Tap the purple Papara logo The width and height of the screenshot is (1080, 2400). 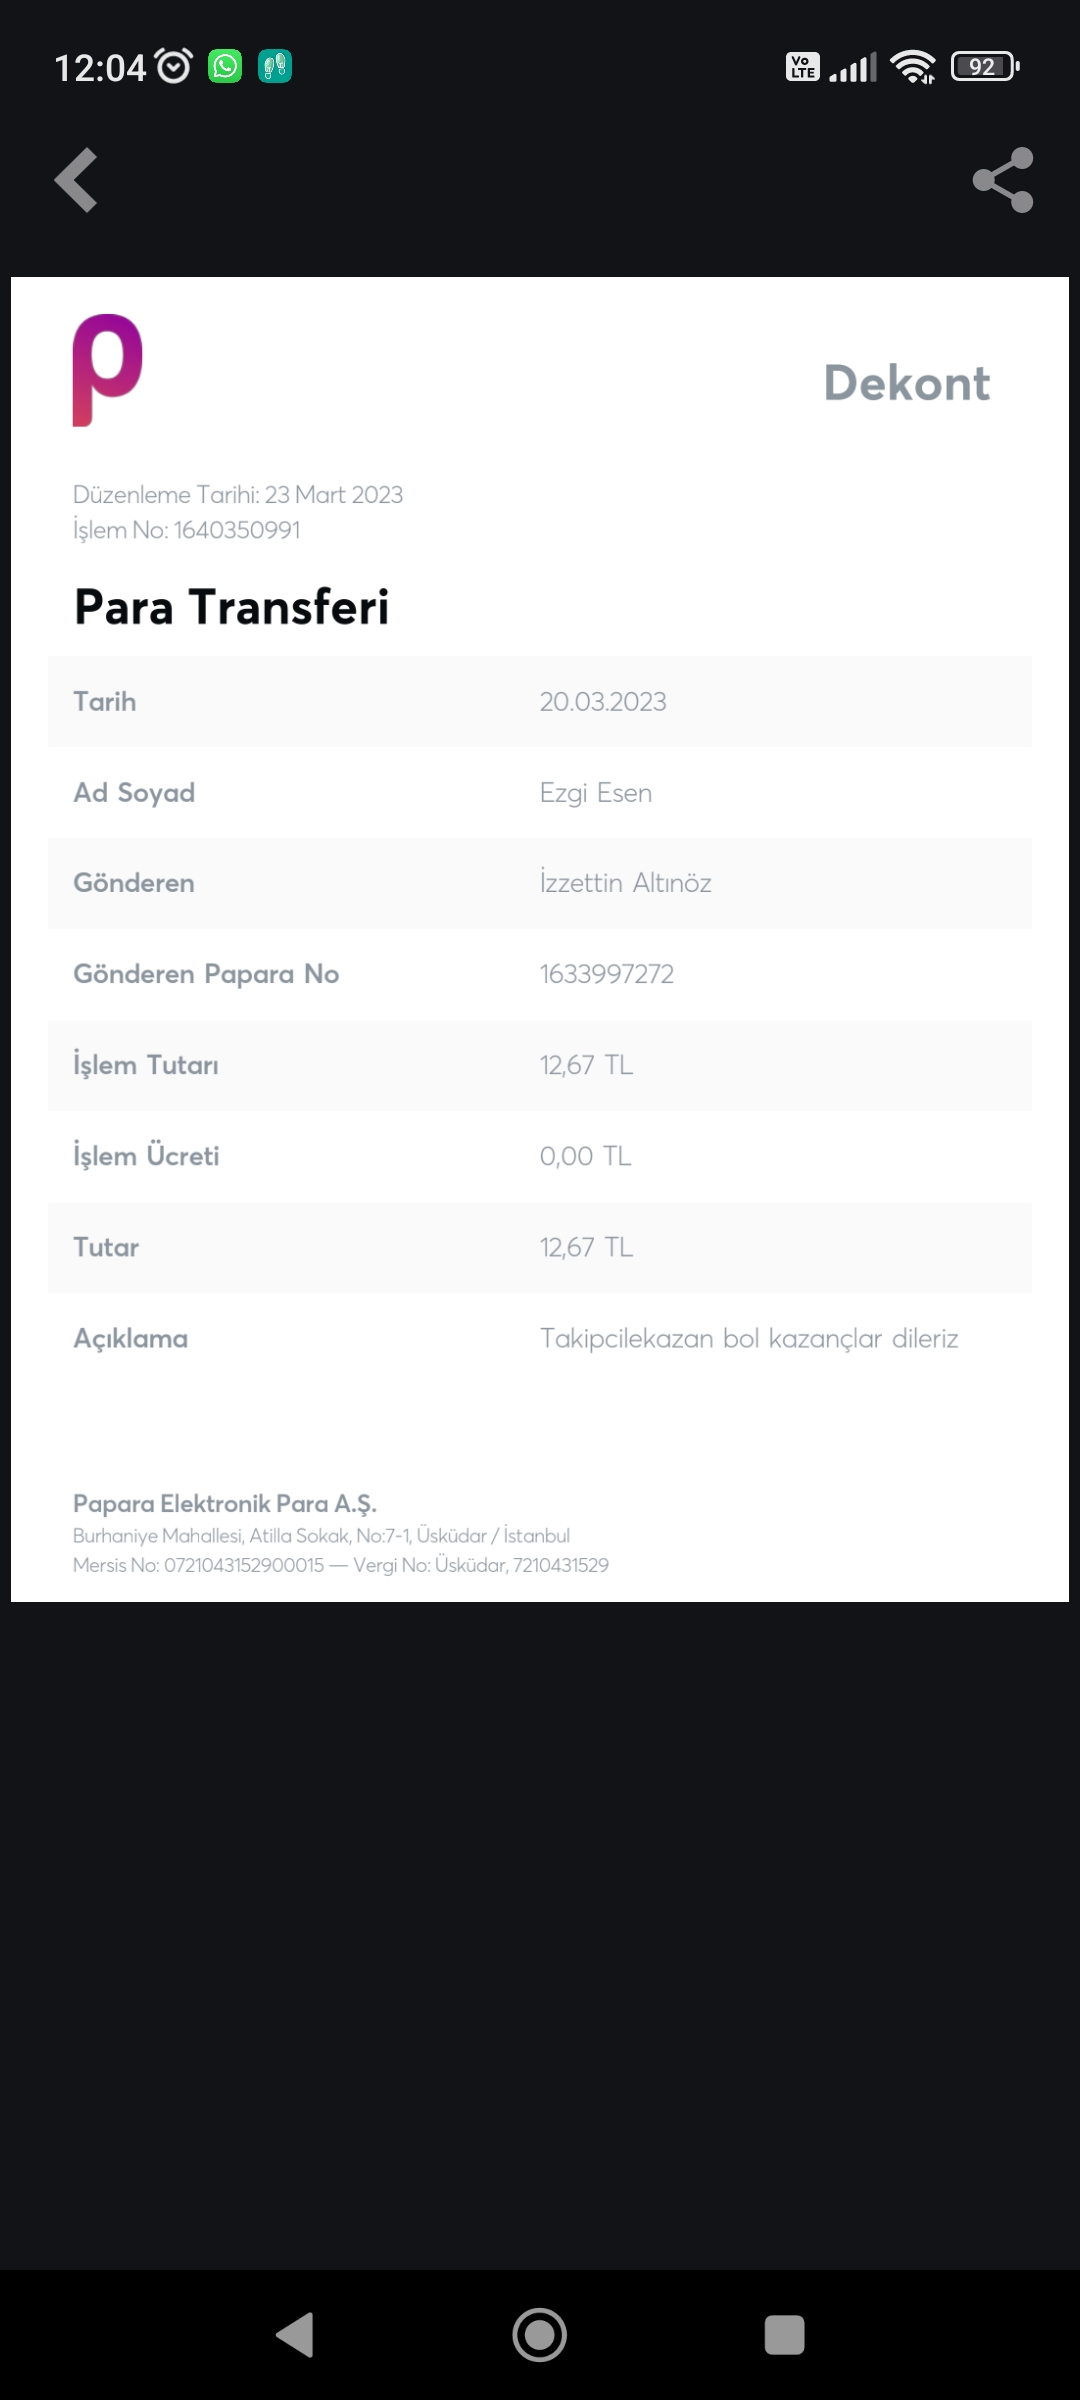point(107,370)
